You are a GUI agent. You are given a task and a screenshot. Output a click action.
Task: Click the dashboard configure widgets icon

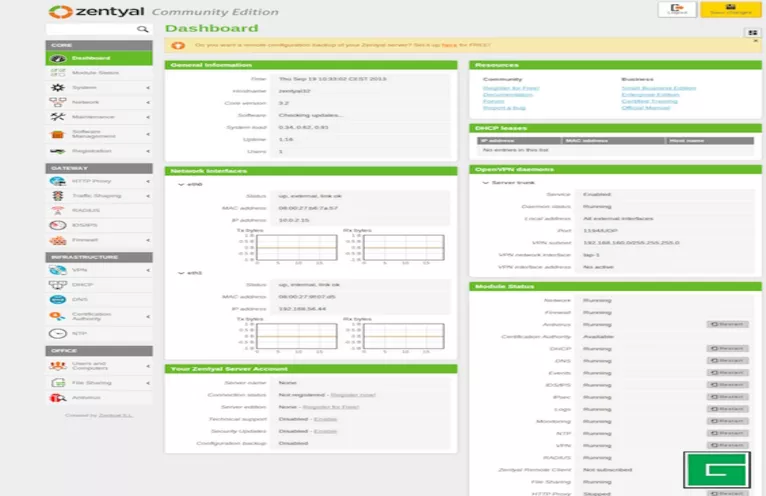(x=751, y=32)
